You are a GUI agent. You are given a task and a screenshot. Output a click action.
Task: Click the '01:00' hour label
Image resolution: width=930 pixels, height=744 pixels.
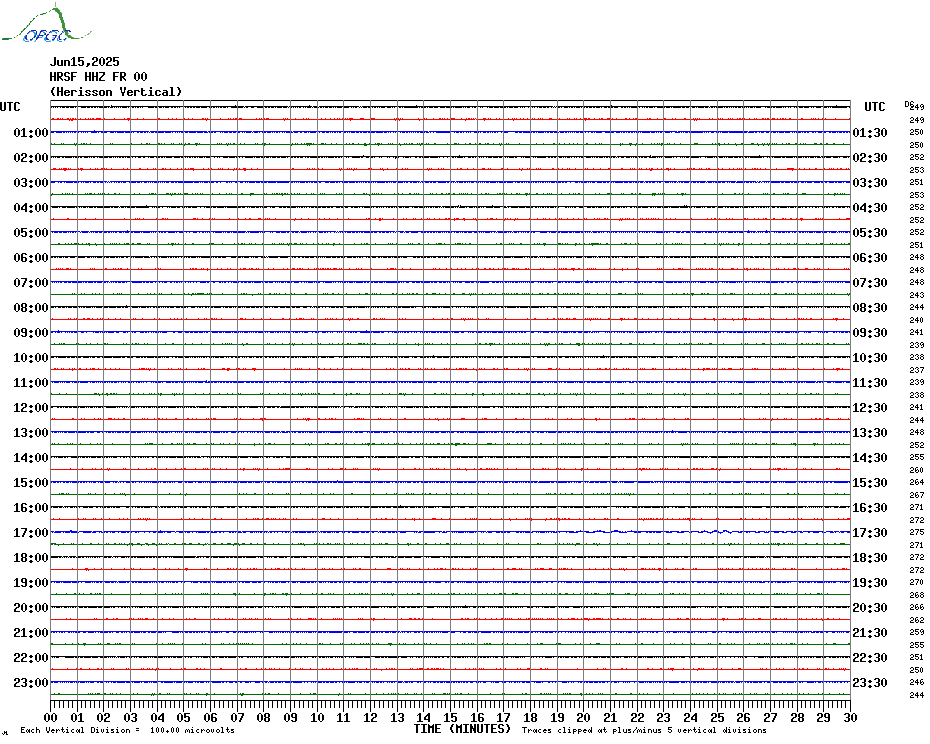[x=31, y=132]
